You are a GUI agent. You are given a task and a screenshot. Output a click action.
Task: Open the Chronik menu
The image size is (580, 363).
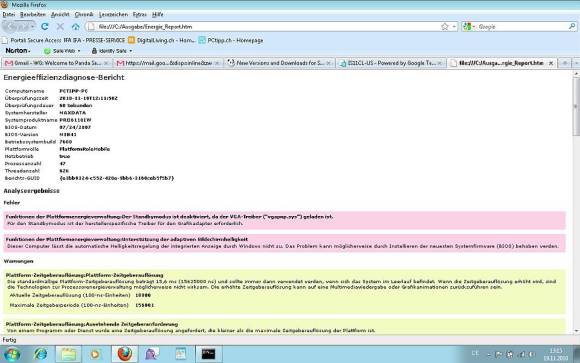pos(84,14)
